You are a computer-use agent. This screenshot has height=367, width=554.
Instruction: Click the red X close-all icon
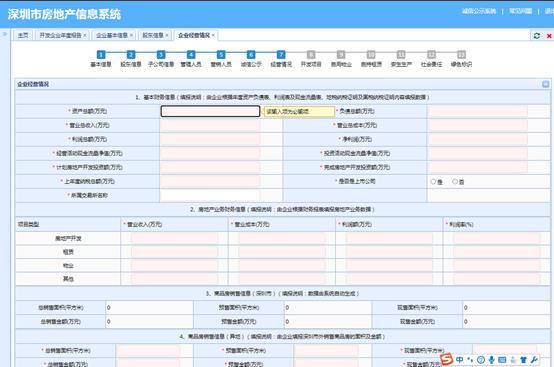549,36
